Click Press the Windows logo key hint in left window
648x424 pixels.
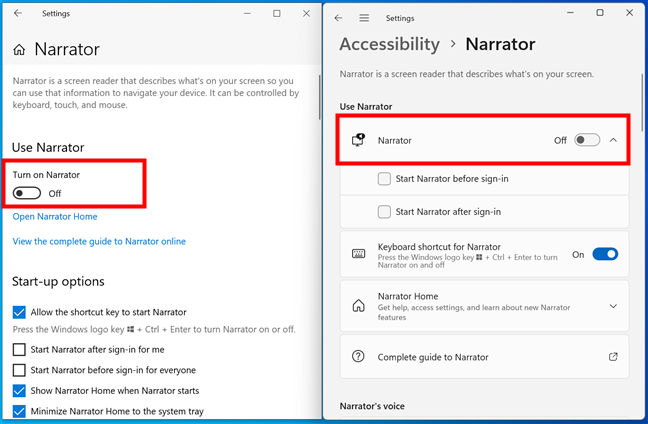pyautogui.click(x=154, y=329)
